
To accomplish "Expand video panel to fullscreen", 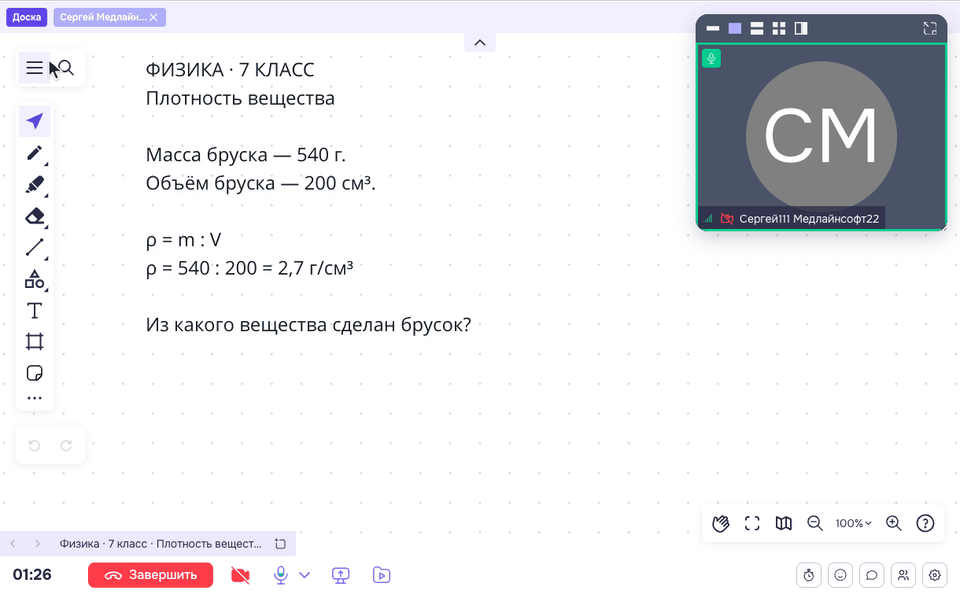I will pos(930,28).
